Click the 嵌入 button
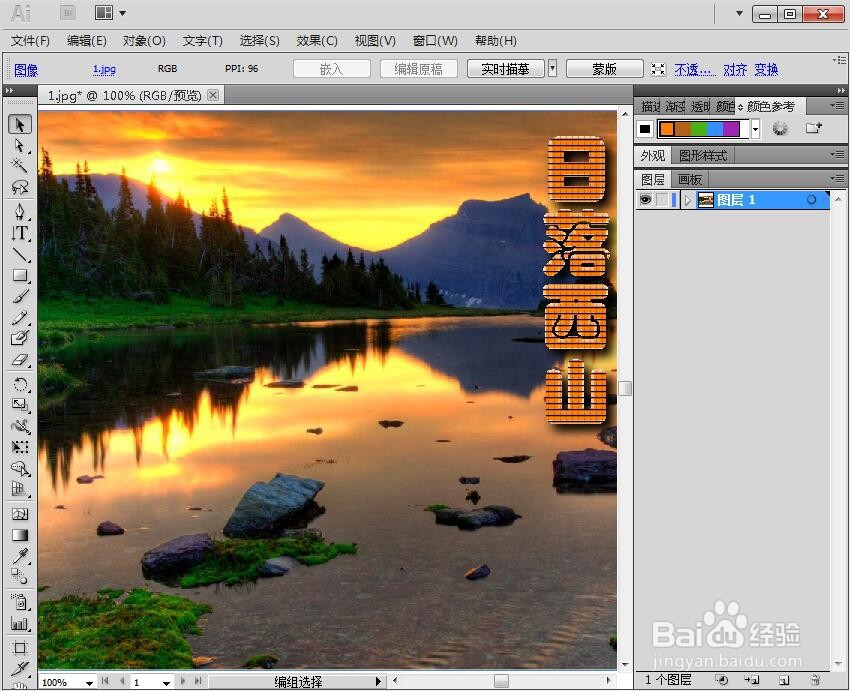The height and width of the screenshot is (691, 850). coord(331,69)
